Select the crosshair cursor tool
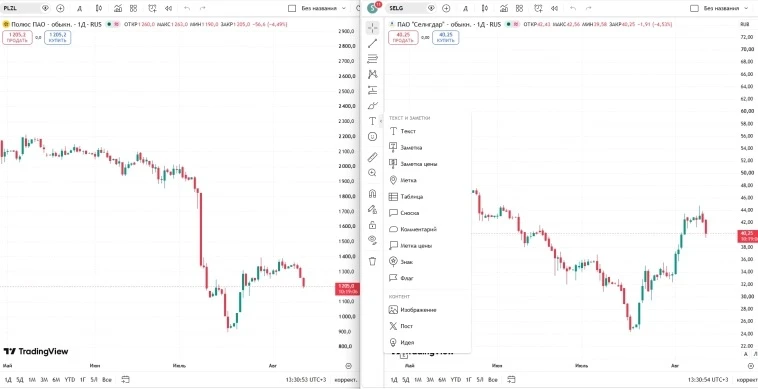 point(372,28)
